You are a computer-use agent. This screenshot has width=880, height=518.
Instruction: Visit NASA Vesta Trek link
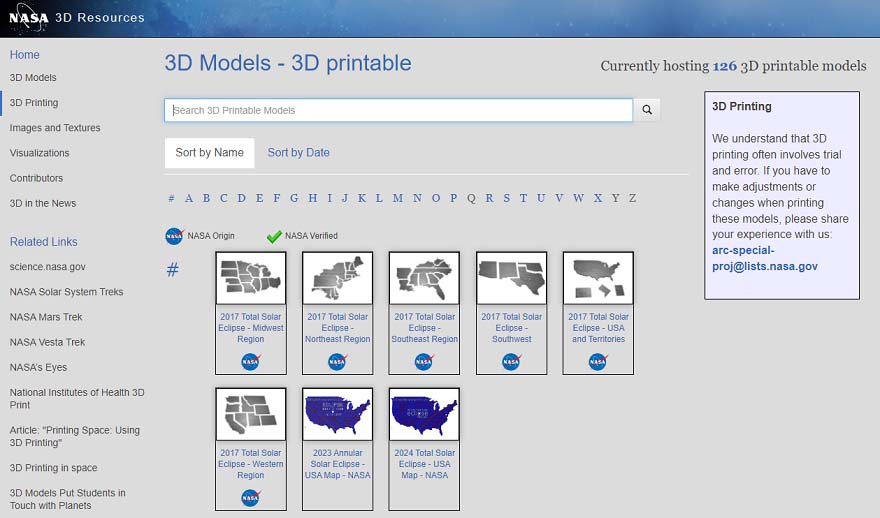(x=47, y=342)
